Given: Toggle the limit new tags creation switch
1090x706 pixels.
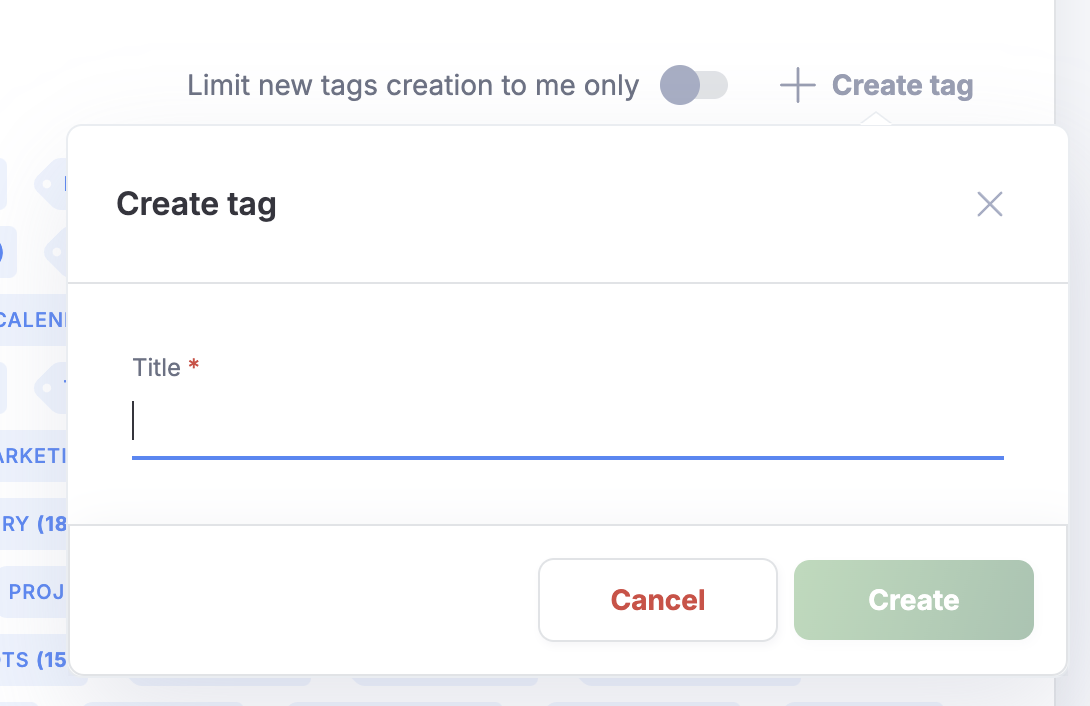Looking at the screenshot, I should [693, 85].
